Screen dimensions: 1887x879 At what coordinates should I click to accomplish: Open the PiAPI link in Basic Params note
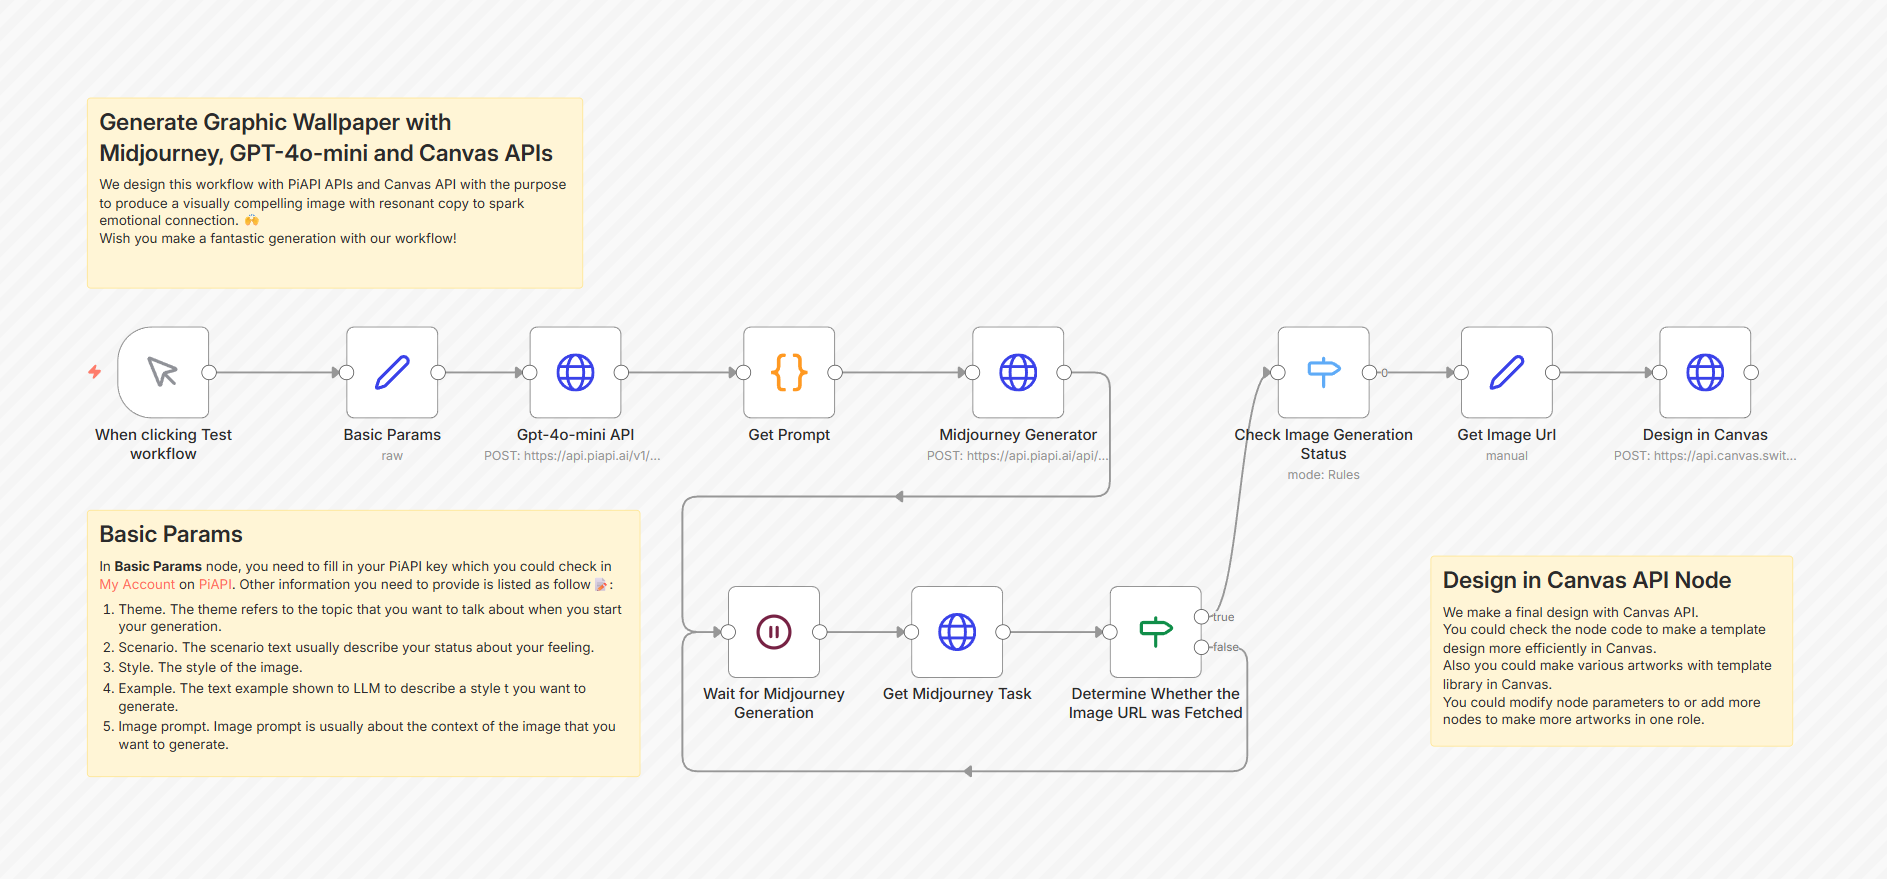coord(215,585)
